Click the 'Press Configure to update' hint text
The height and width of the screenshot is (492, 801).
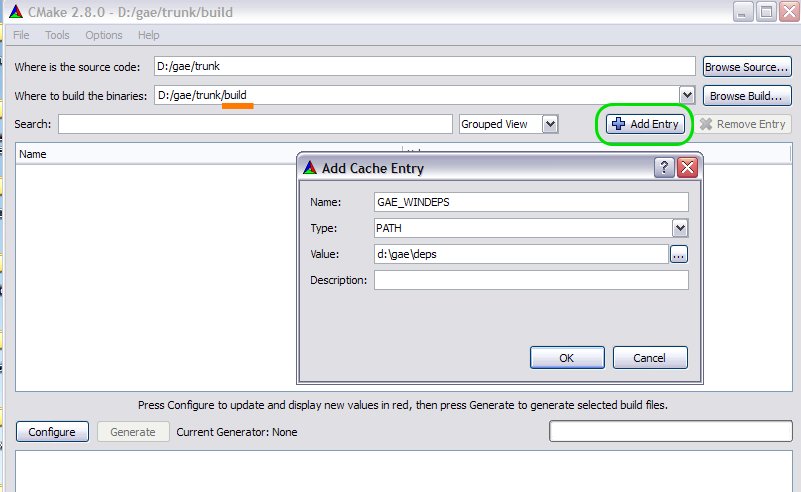[x=403, y=405]
